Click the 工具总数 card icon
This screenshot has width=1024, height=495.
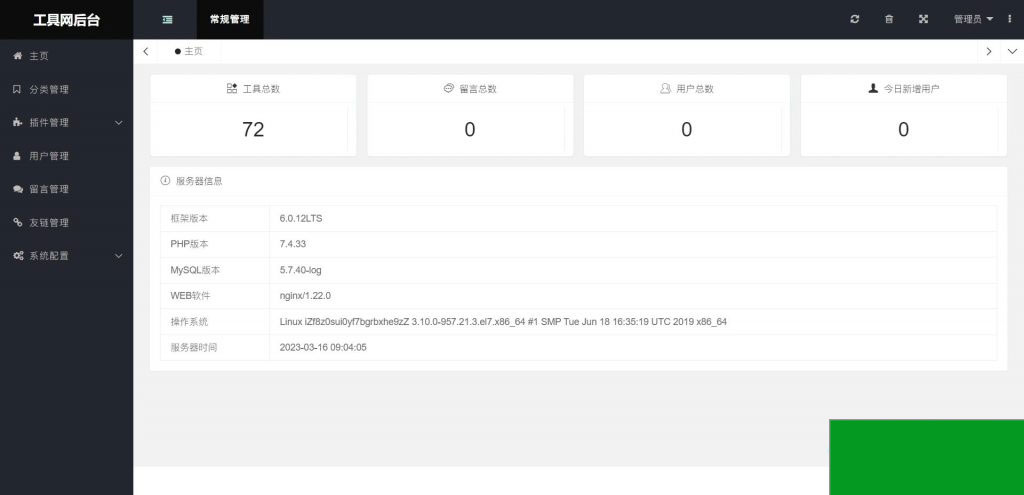coord(232,89)
